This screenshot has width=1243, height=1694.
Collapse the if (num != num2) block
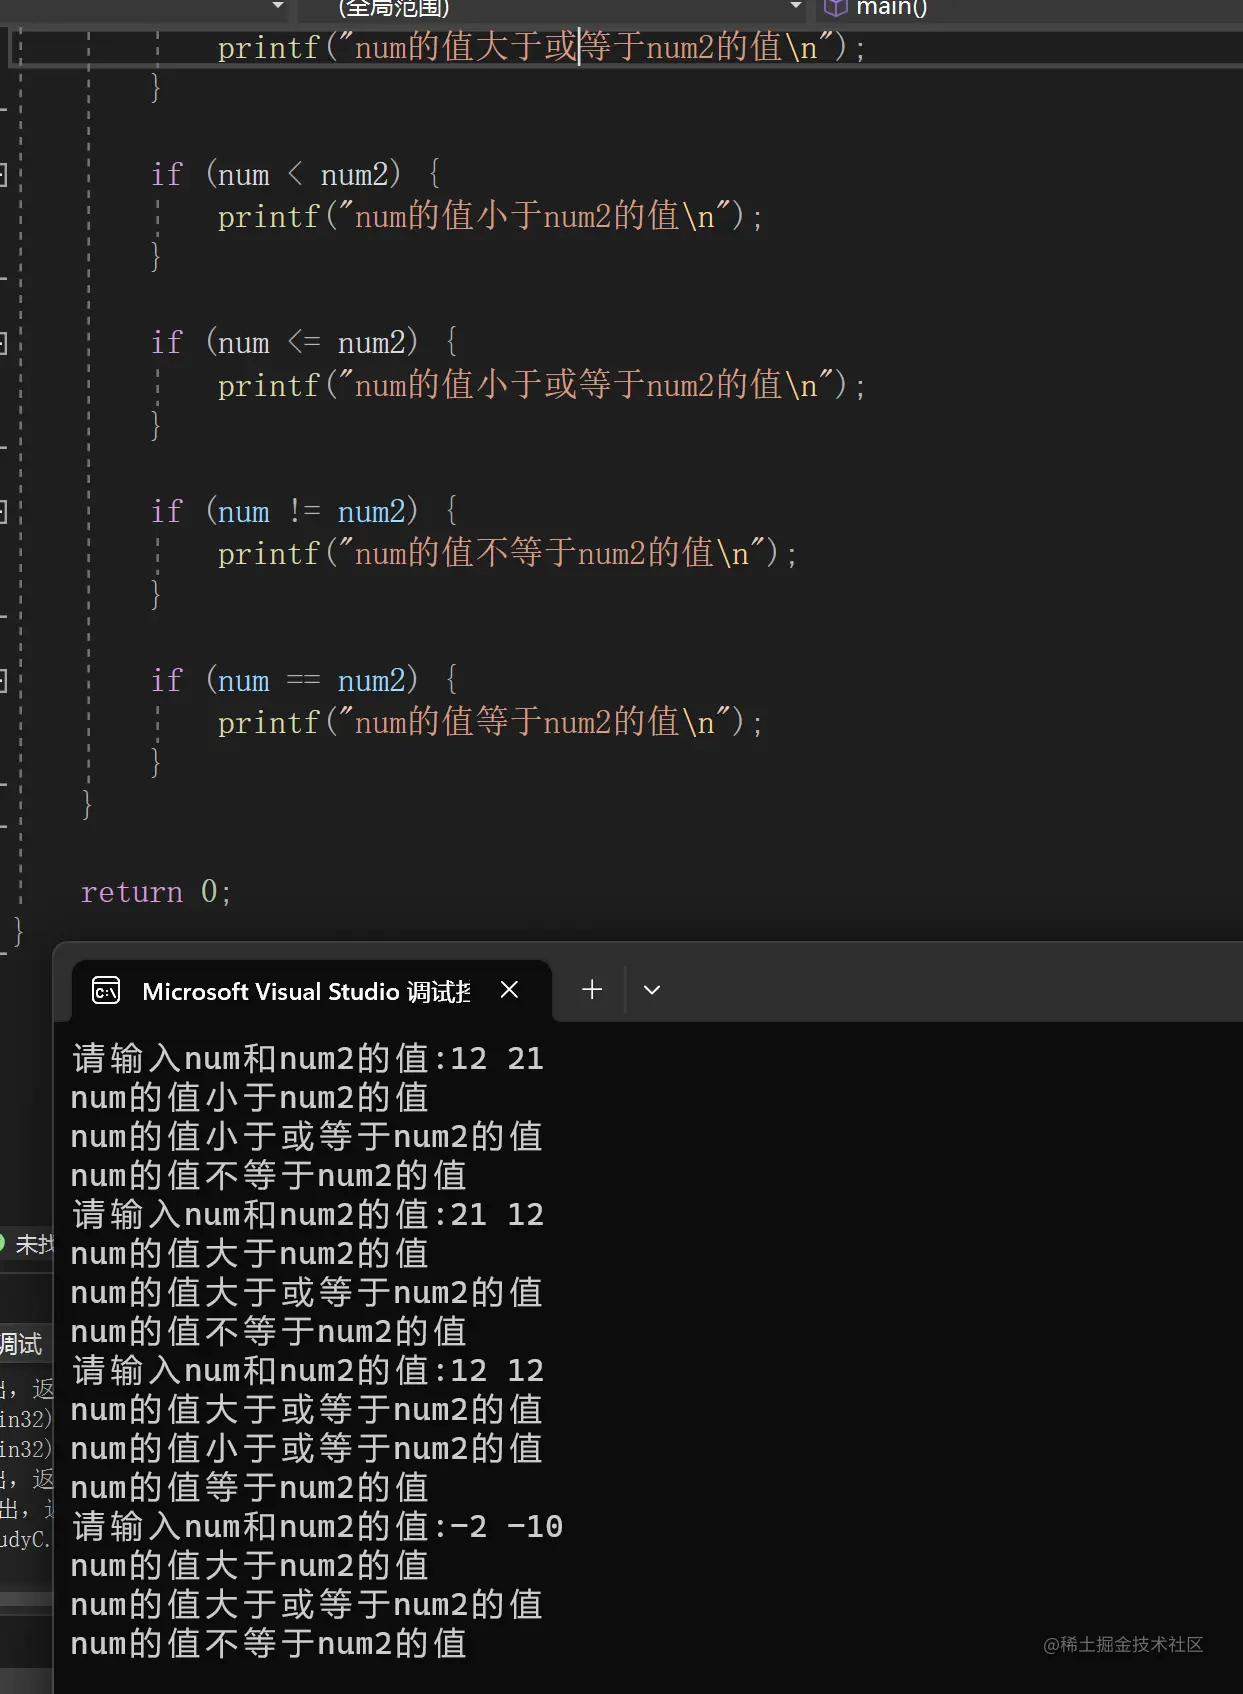coord(3,513)
